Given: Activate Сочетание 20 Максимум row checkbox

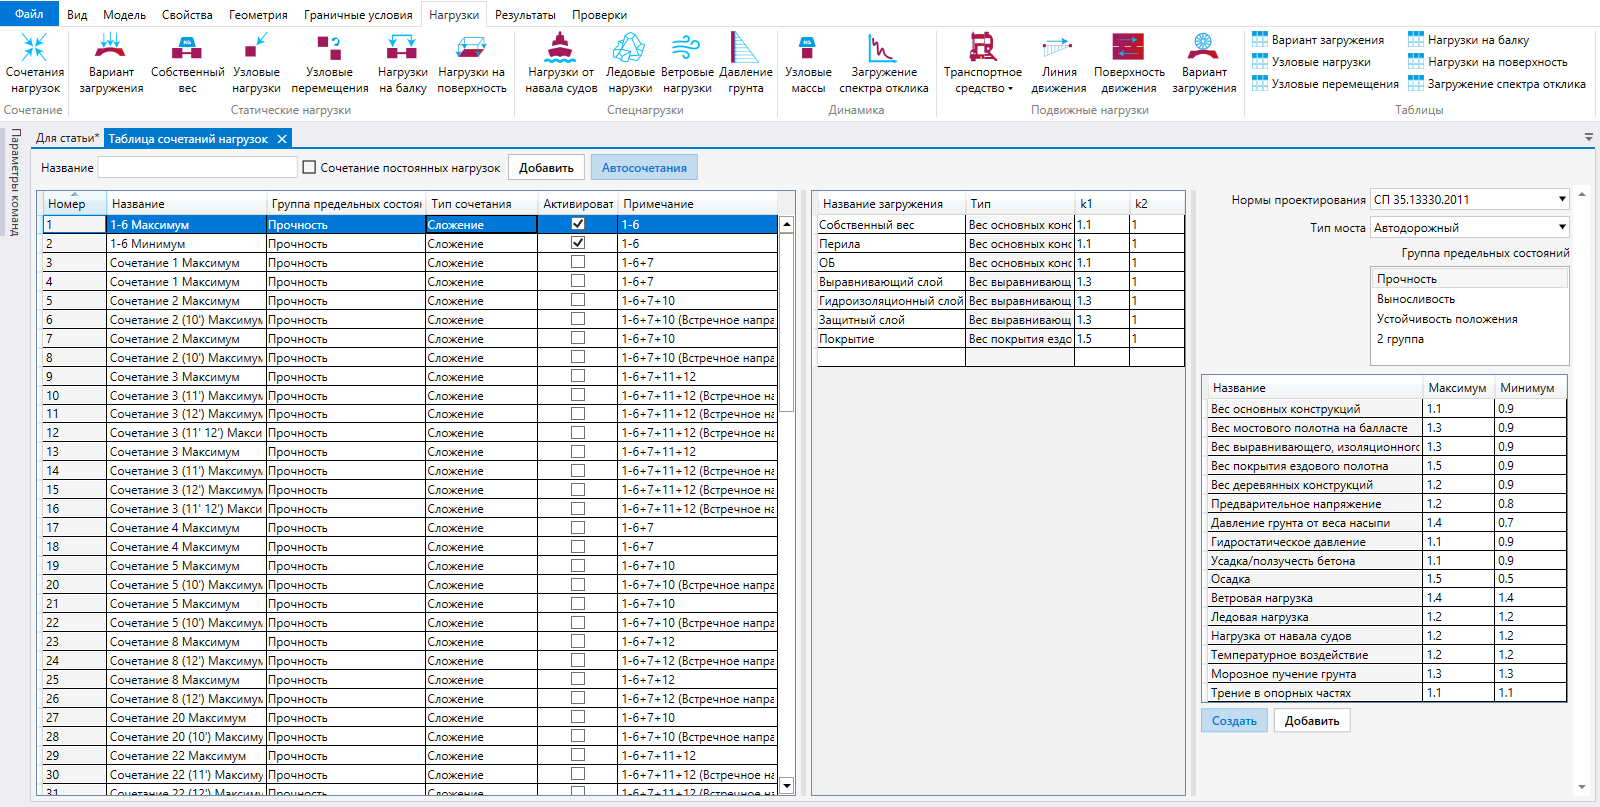Looking at the screenshot, I should click(x=578, y=717).
